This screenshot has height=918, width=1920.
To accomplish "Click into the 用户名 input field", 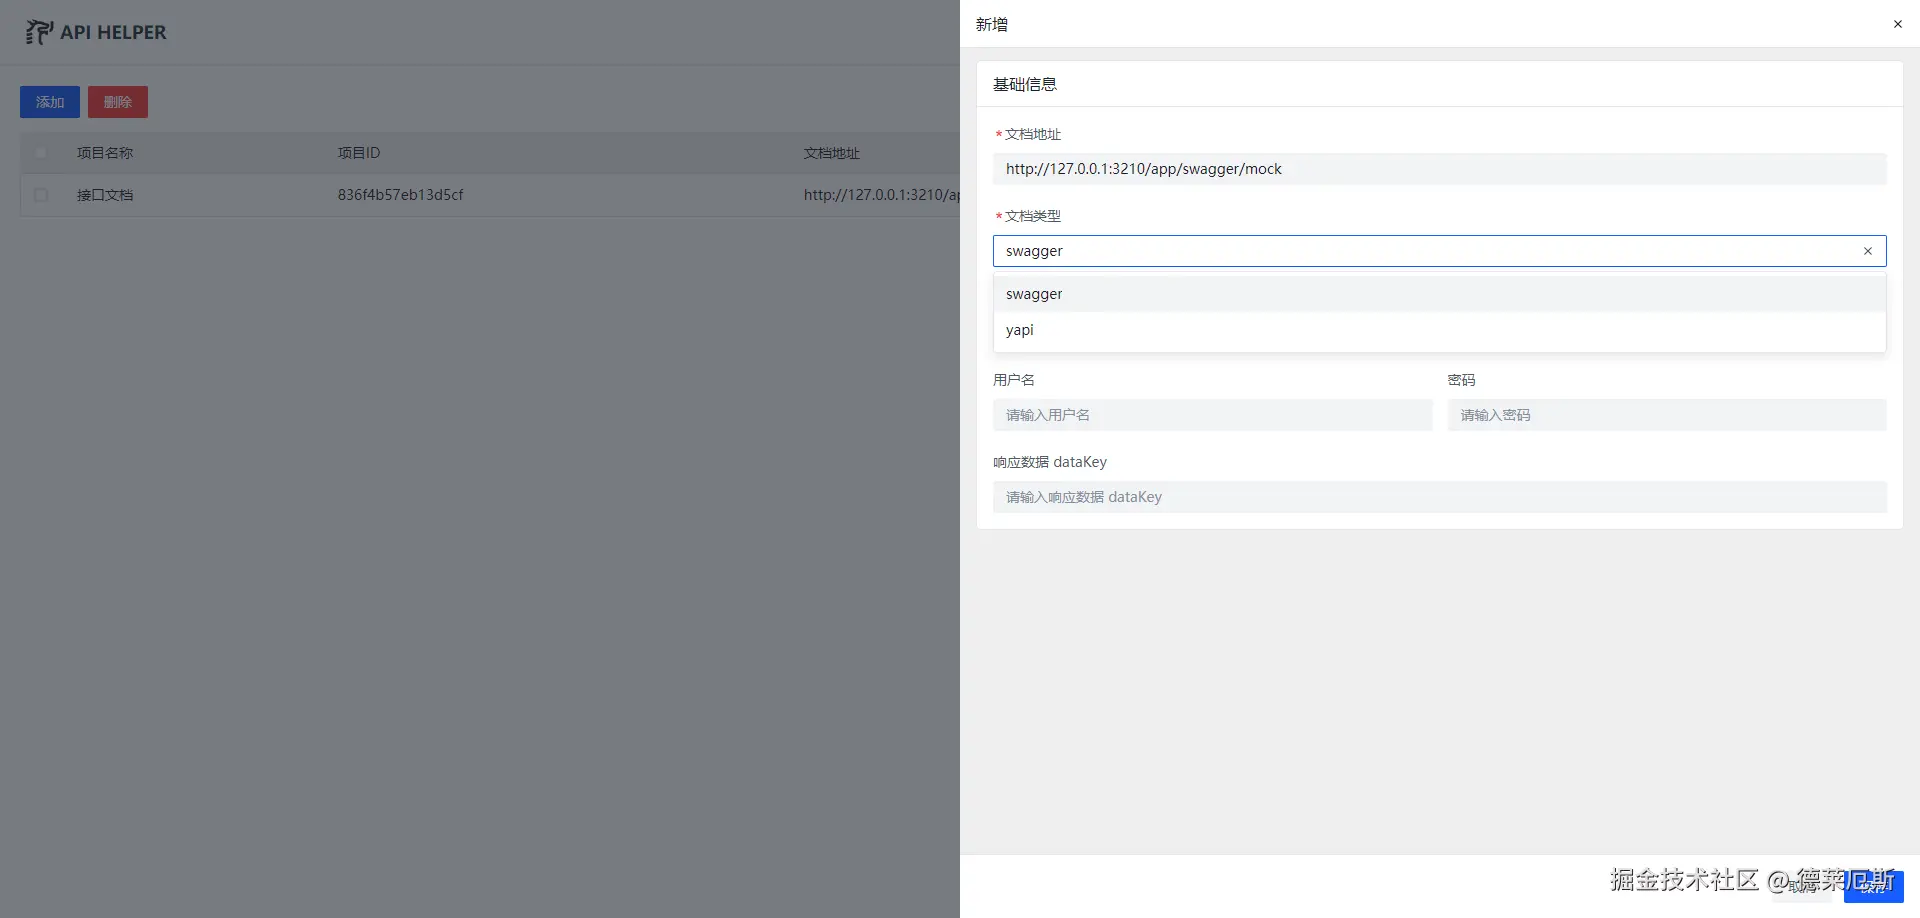I will [1212, 415].
